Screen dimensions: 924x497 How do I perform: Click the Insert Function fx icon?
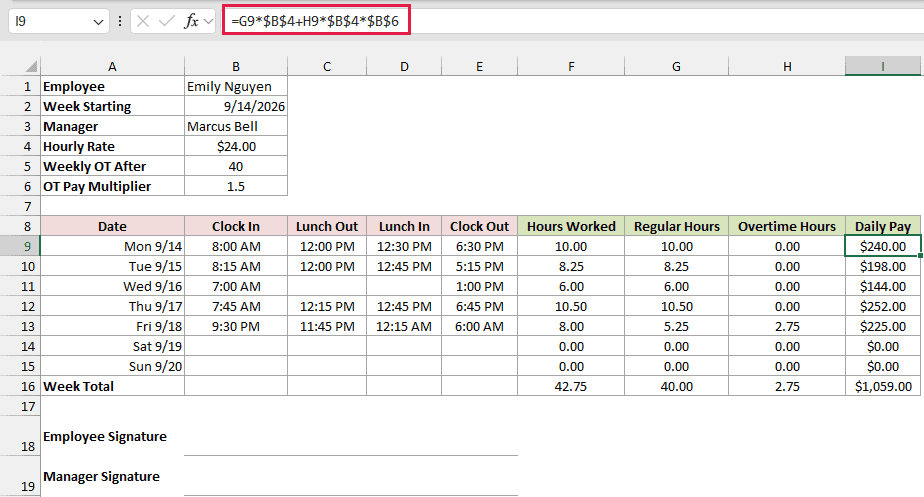pos(191,21)
